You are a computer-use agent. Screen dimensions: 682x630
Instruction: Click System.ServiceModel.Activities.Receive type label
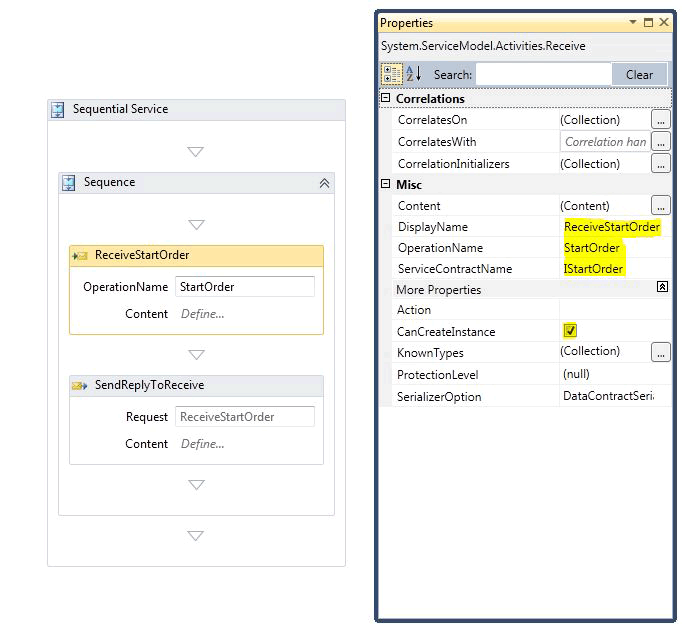pos(483,46)
